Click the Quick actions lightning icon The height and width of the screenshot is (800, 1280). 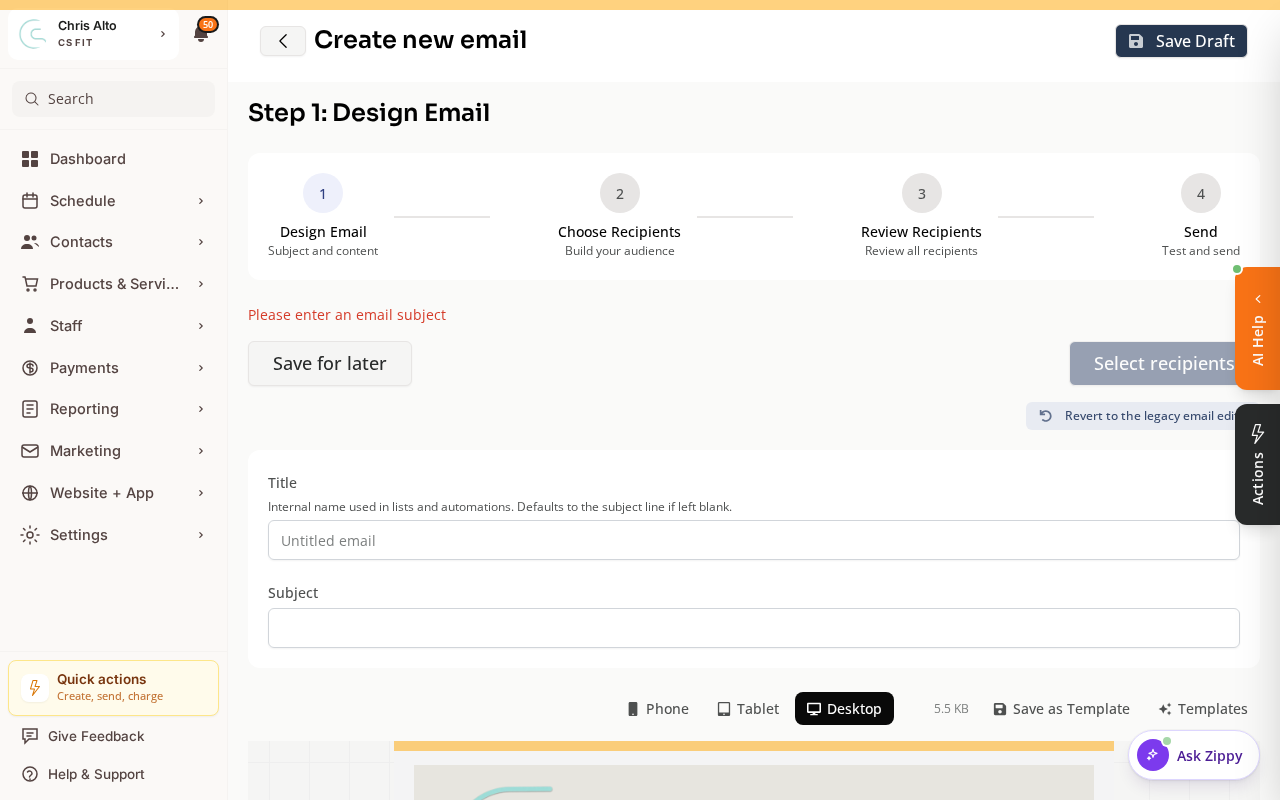point(35,688)
